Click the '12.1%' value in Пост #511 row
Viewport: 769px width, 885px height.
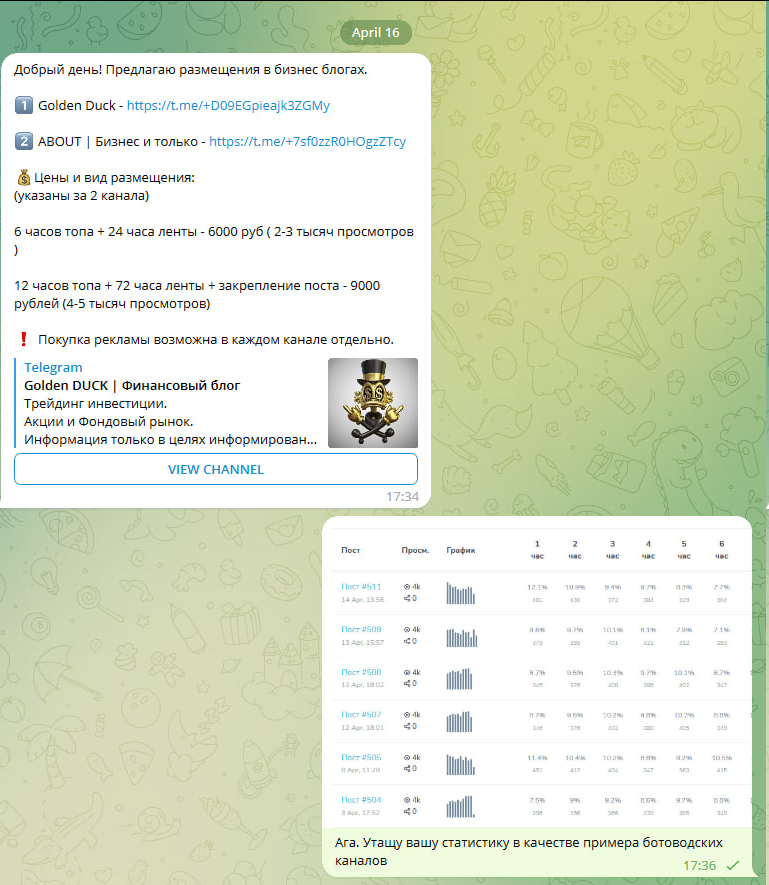[x=537, y=588]
